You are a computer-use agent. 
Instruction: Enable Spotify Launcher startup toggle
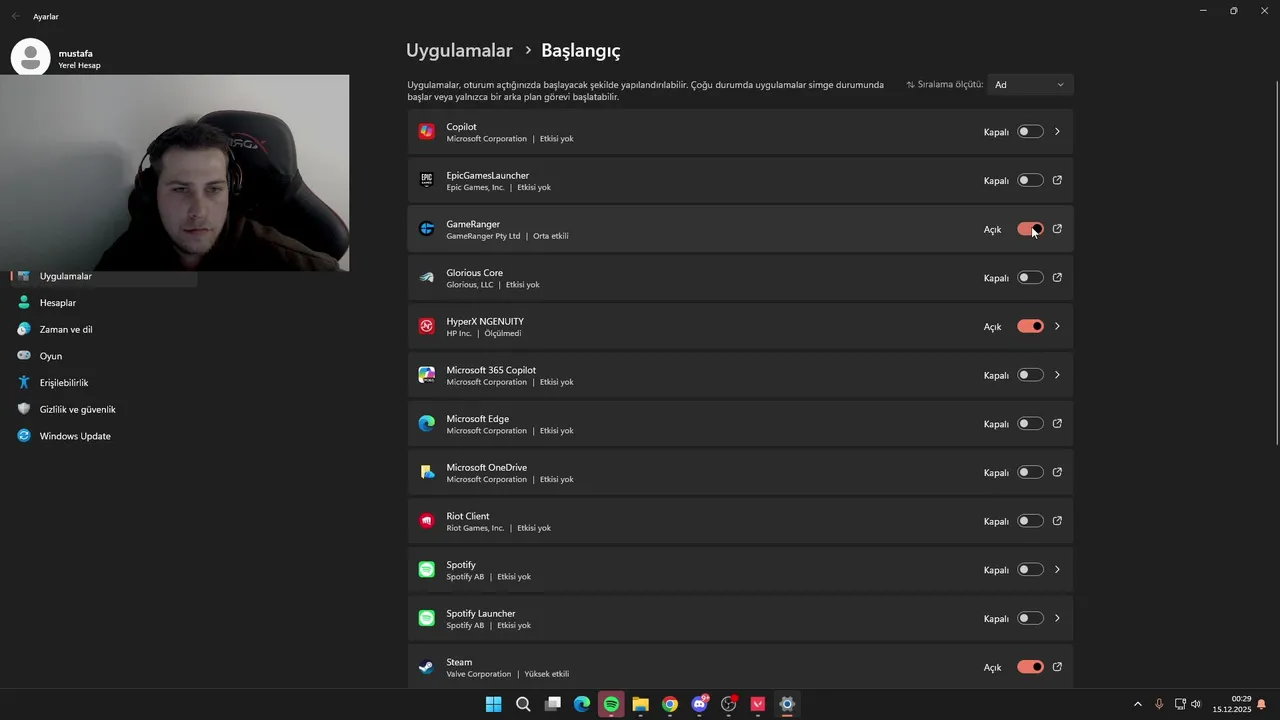click(x=1030, y=618)
